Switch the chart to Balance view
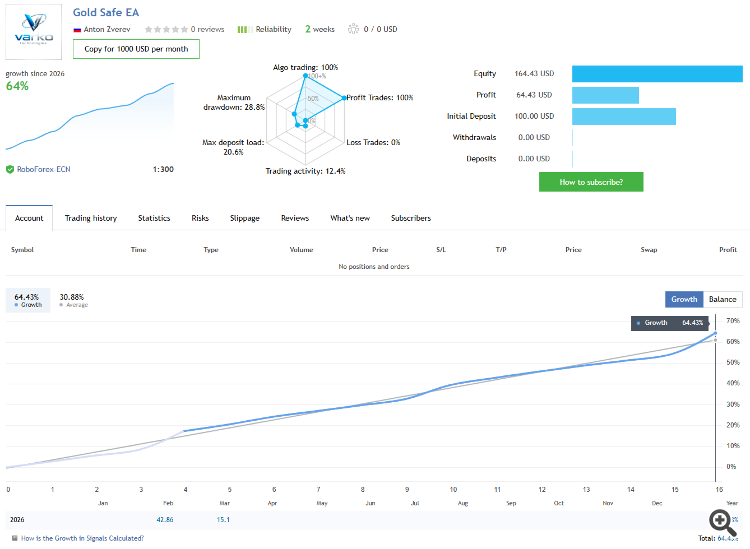750x549 pixels. (x=722, y=299)
